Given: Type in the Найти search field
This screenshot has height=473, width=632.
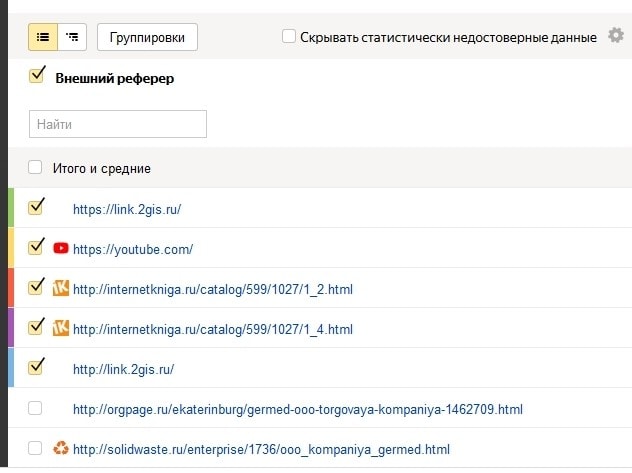Looking at the screenshot, I should [117, 124].
